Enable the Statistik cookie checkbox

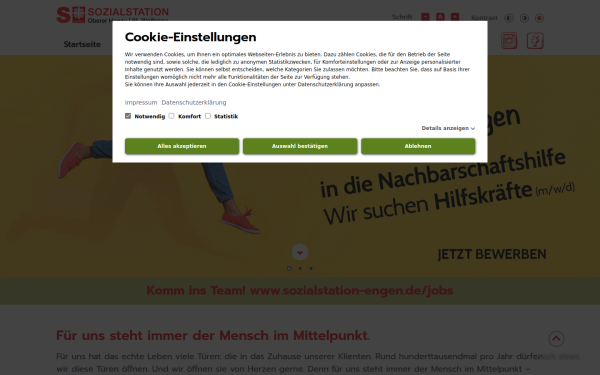208,116
